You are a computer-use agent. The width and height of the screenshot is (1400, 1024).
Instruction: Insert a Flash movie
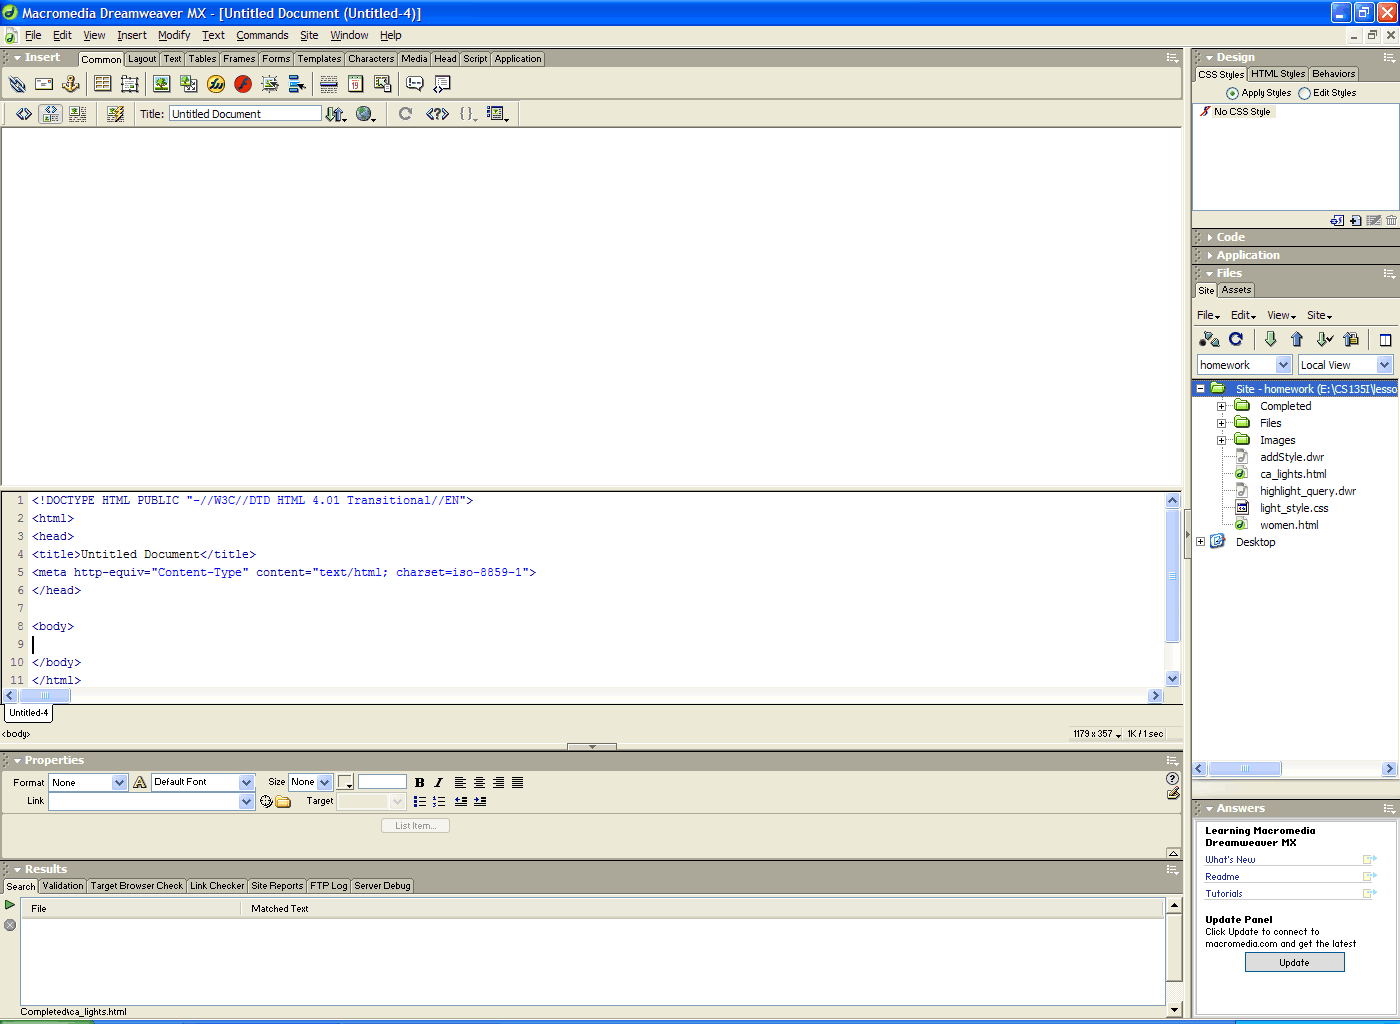point(243,84)
